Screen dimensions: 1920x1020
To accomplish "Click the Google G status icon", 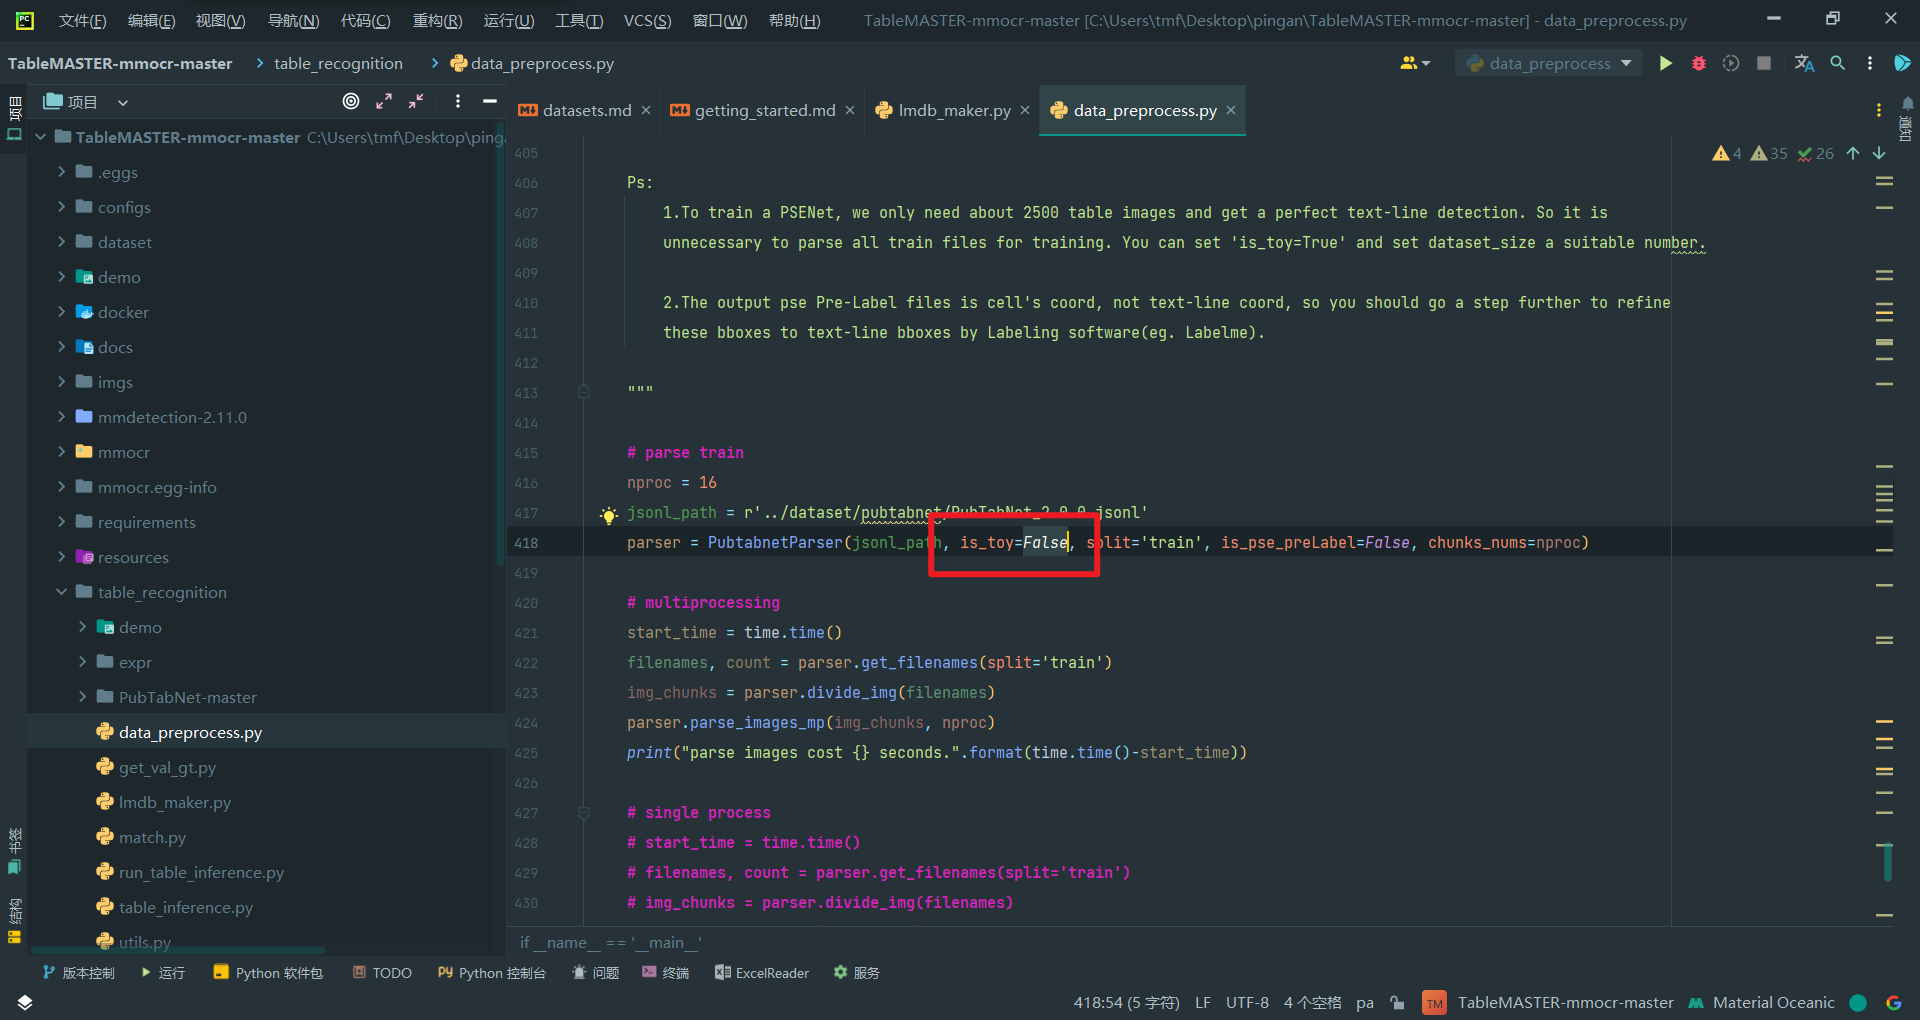I will [1893, 1002].
